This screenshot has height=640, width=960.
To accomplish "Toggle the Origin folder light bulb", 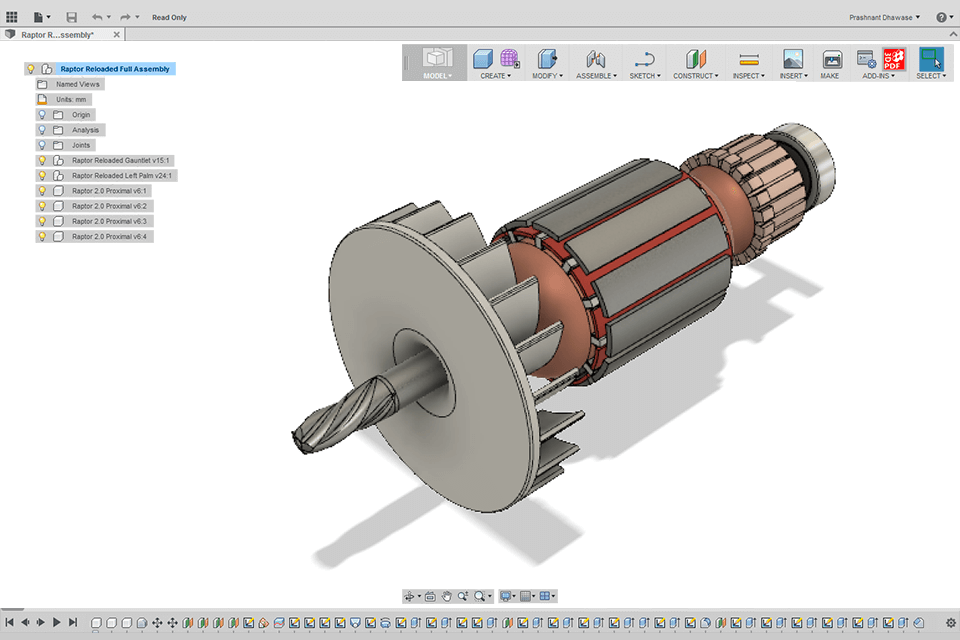I will point(42,115).
